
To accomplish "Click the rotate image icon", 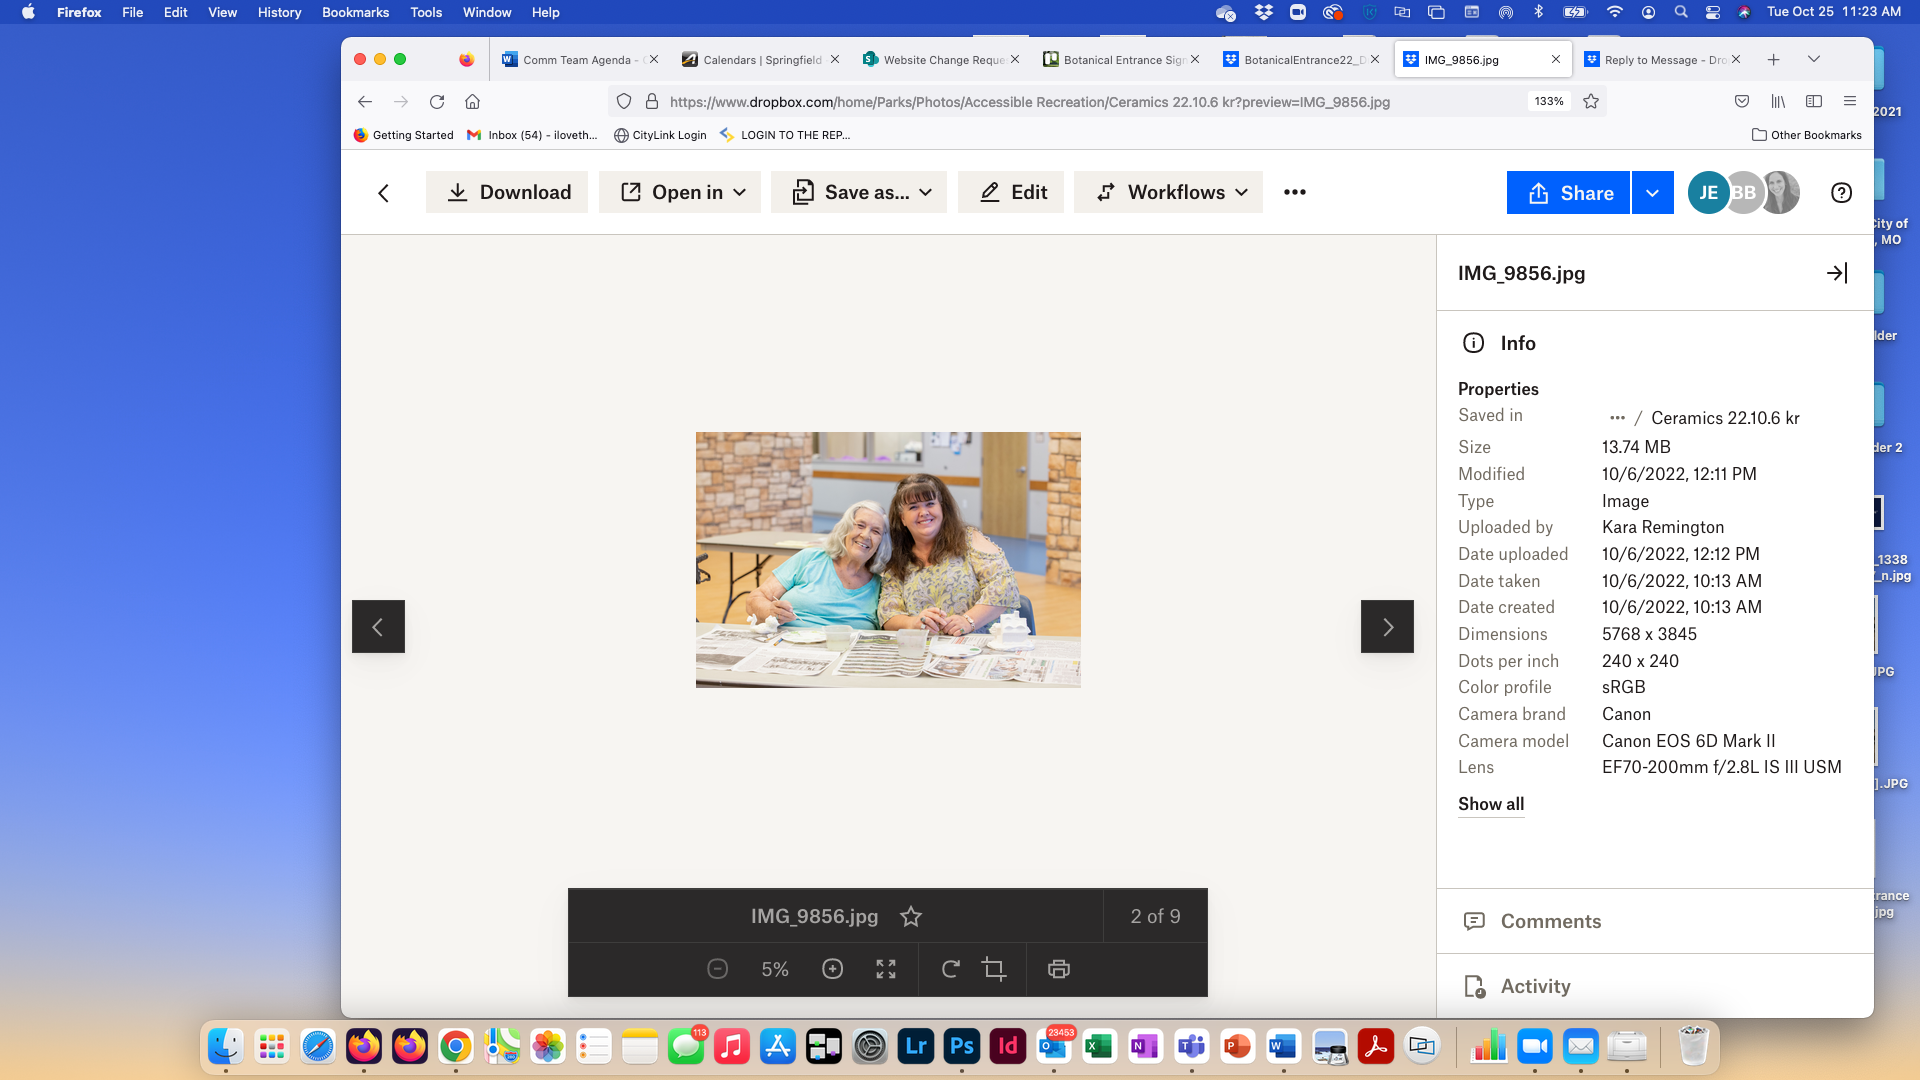I will click(x=949, y=968).
